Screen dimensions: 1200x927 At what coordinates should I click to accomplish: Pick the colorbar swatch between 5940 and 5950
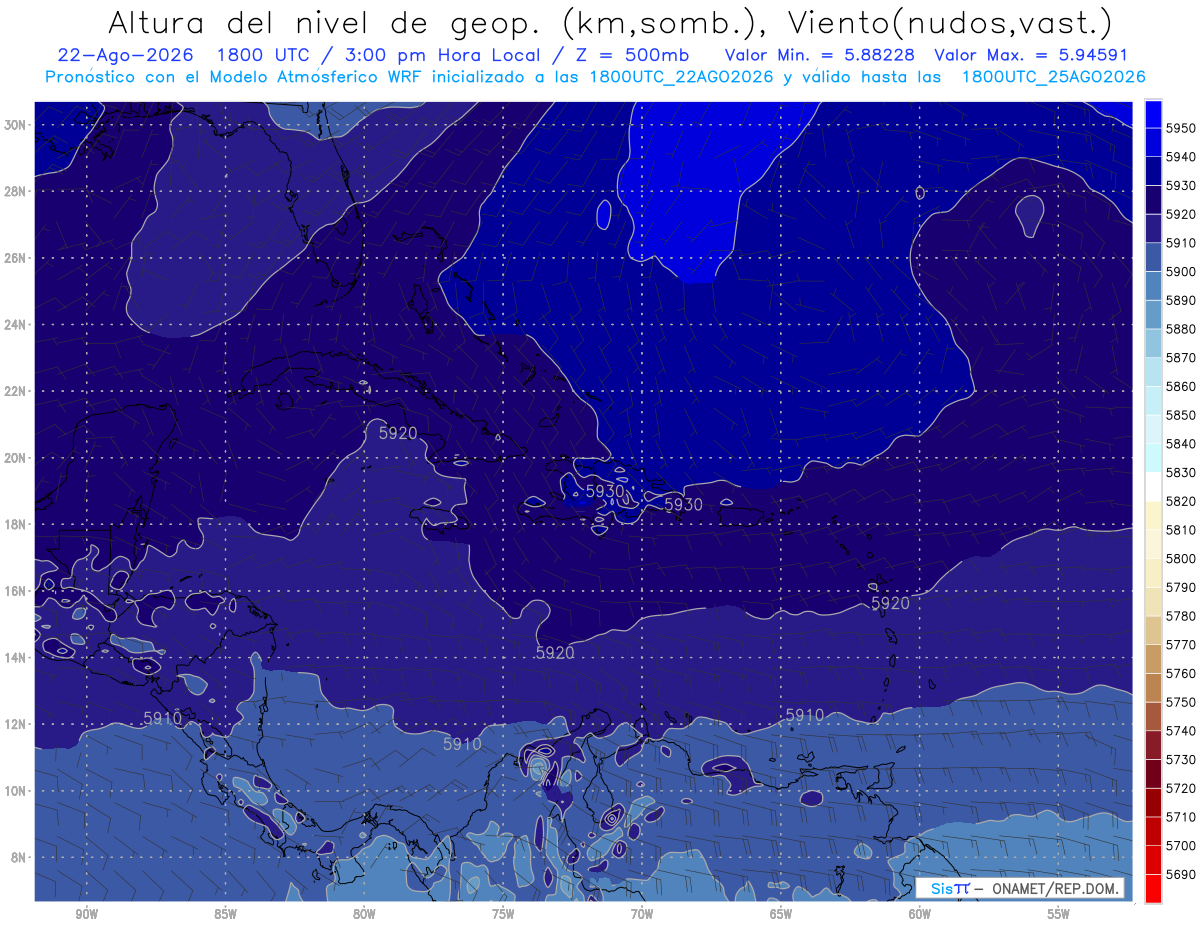[x=1153, y=142]
